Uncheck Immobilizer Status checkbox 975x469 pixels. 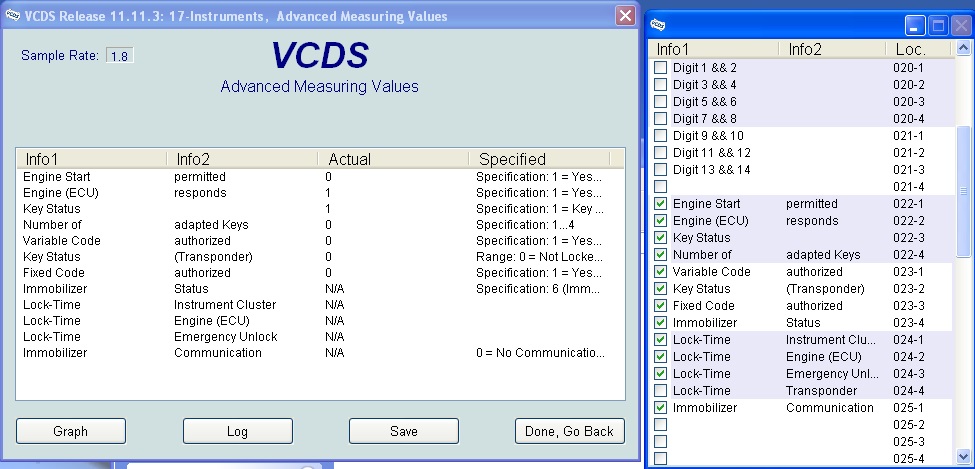tap(660, 323)
